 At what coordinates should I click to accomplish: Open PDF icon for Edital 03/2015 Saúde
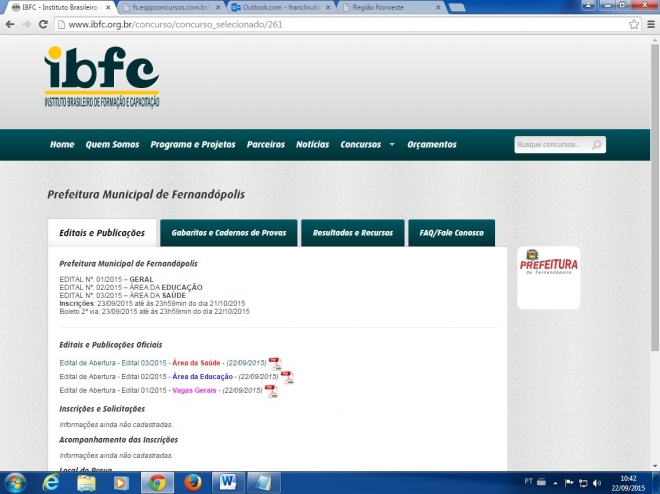click(274, 363)
